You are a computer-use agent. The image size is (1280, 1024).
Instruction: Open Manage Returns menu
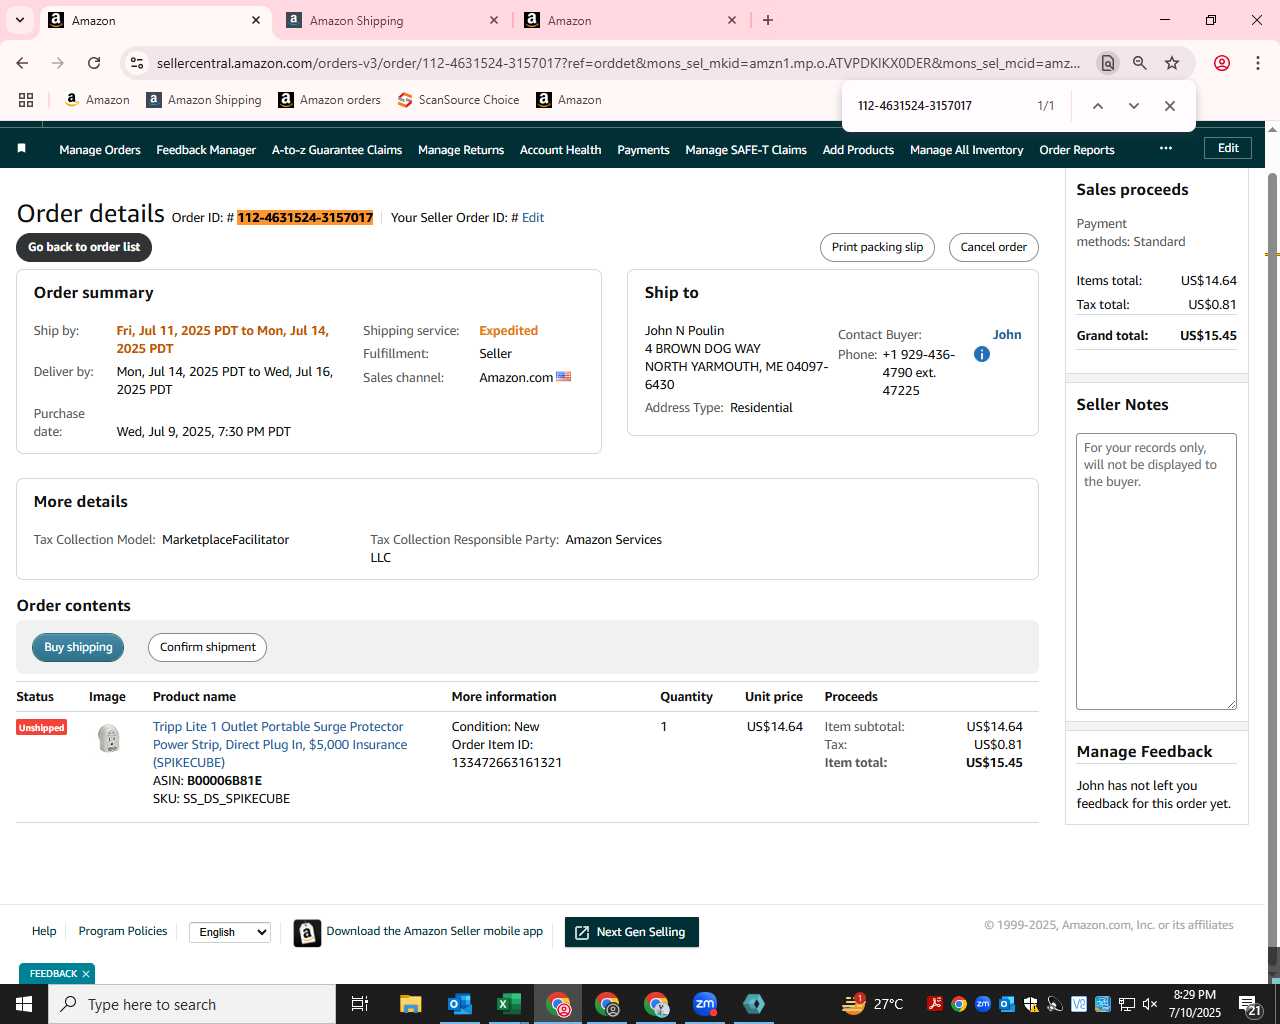461,150
